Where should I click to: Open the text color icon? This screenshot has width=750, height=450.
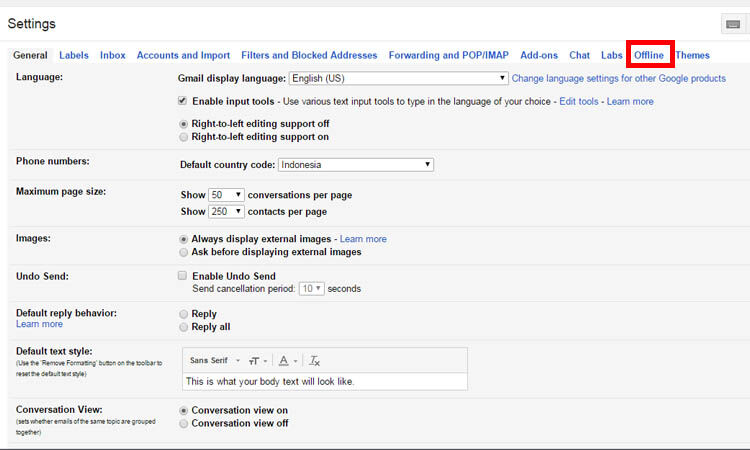[287, 361]
